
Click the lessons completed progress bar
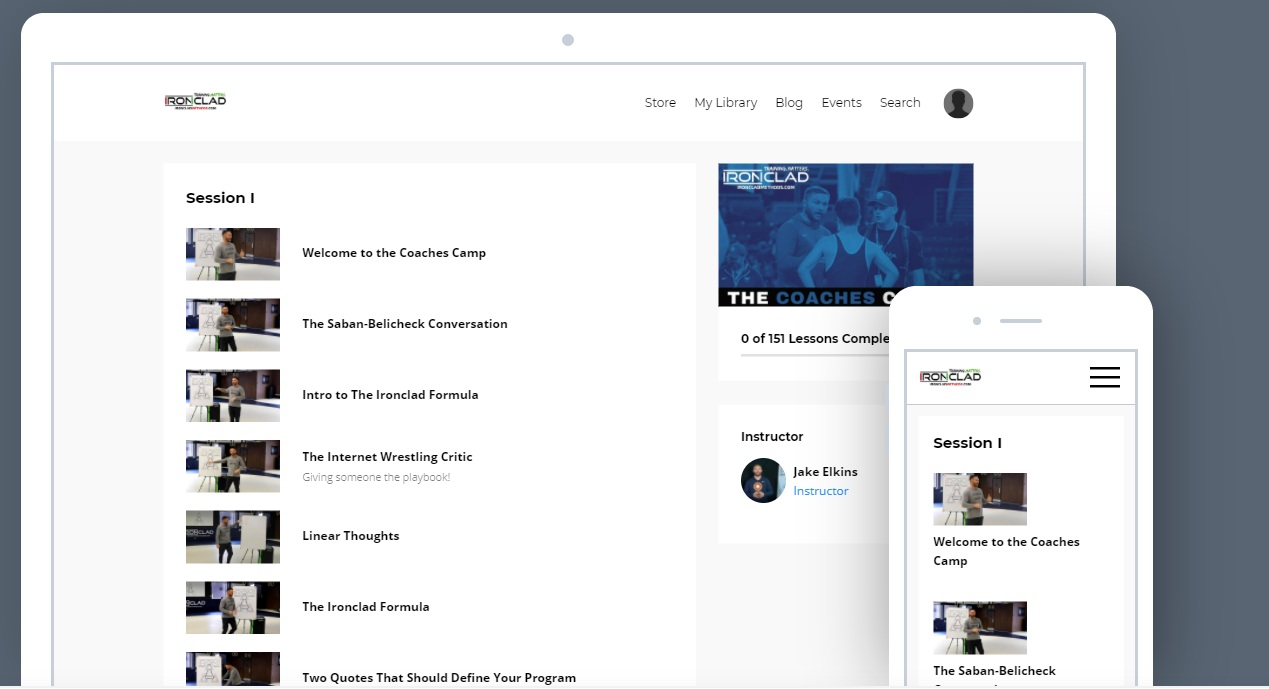pos(814,356)
